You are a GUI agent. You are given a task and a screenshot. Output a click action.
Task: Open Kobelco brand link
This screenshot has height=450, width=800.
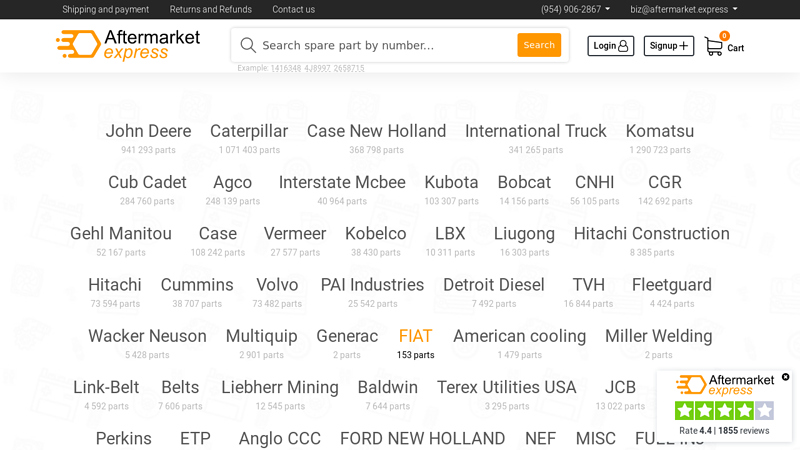376,233
